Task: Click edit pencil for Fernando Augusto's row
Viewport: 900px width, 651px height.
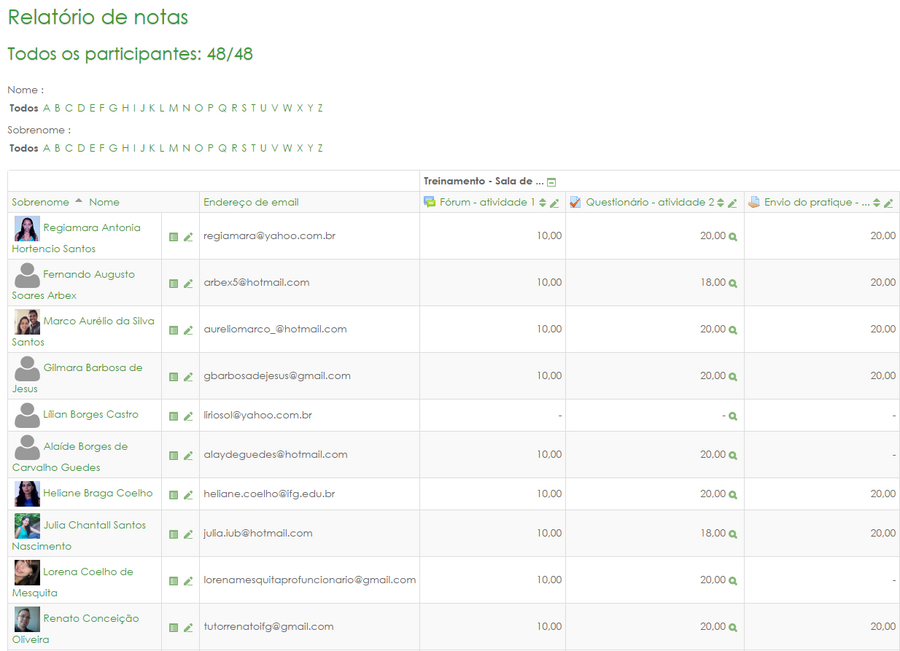Action: point(188,284)
